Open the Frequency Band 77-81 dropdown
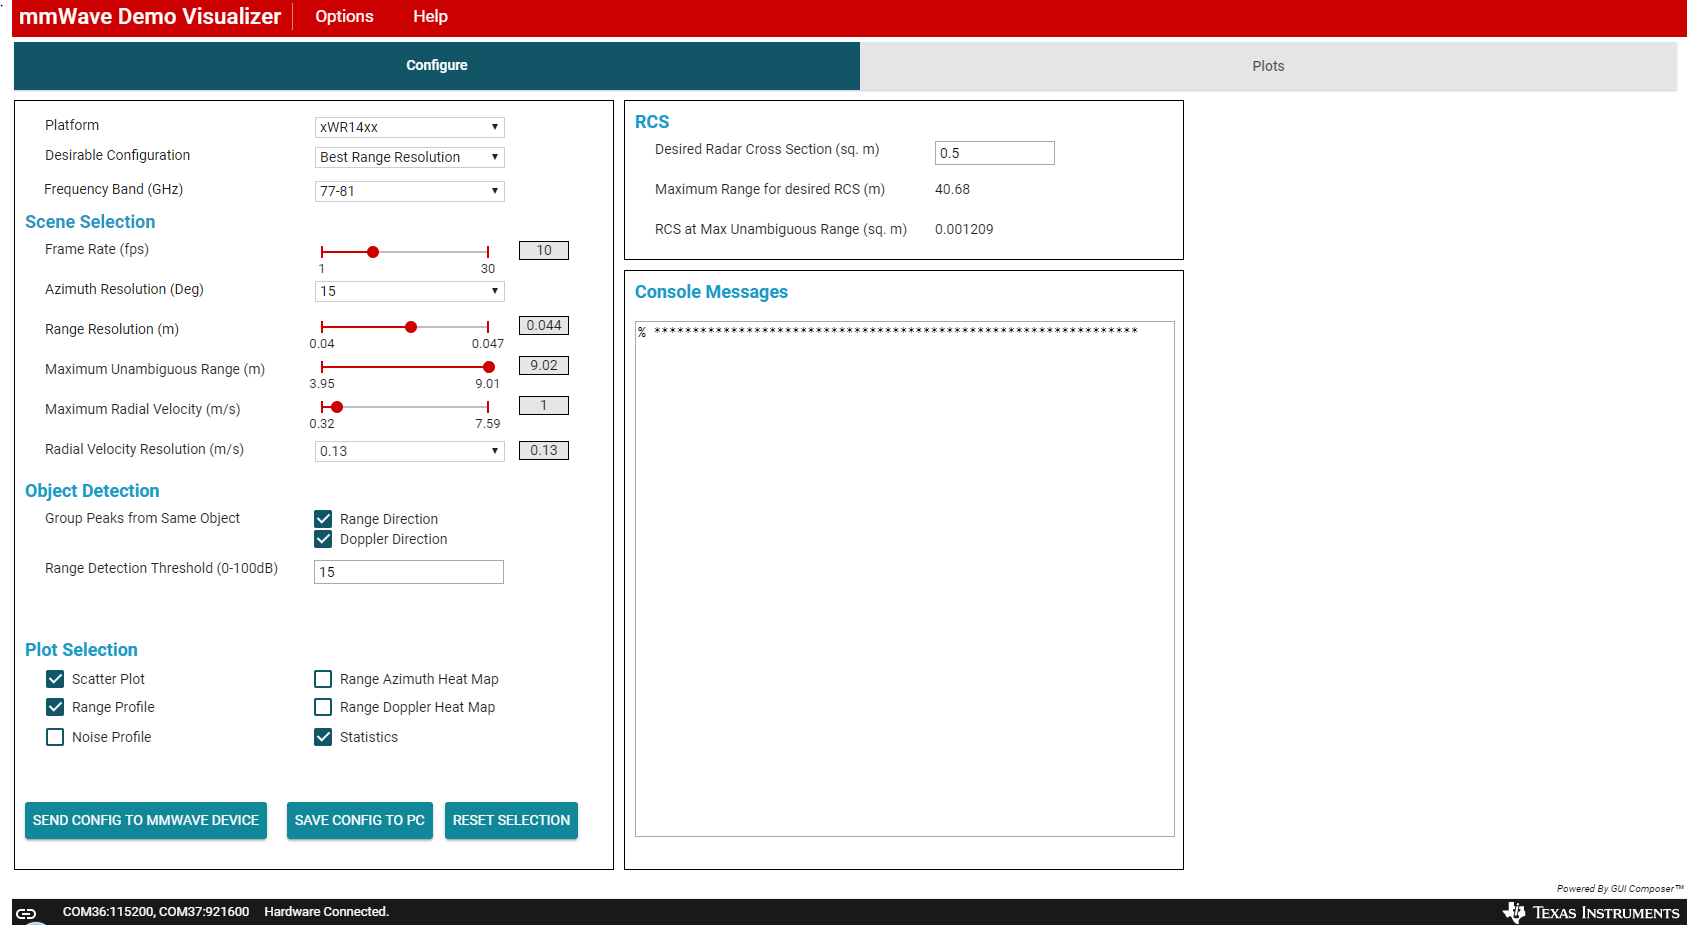The height and width of the screenshot is (925, 1687). [x=410, y=191]
